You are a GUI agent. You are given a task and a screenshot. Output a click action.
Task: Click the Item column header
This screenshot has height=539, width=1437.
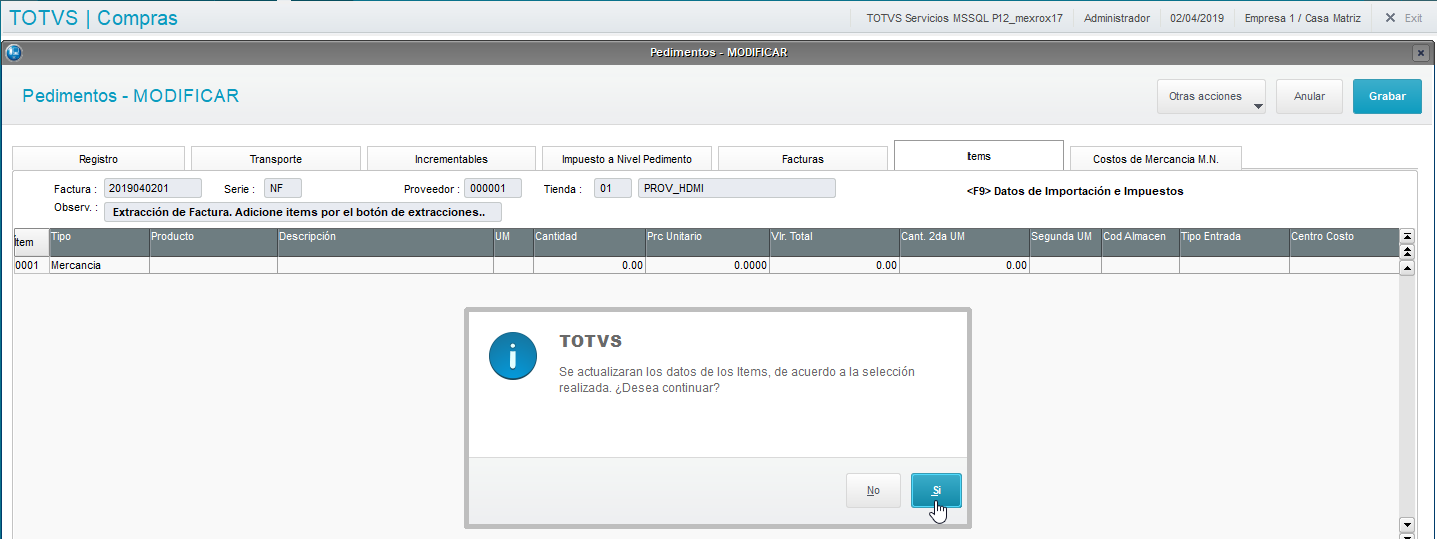click(30, 242)
